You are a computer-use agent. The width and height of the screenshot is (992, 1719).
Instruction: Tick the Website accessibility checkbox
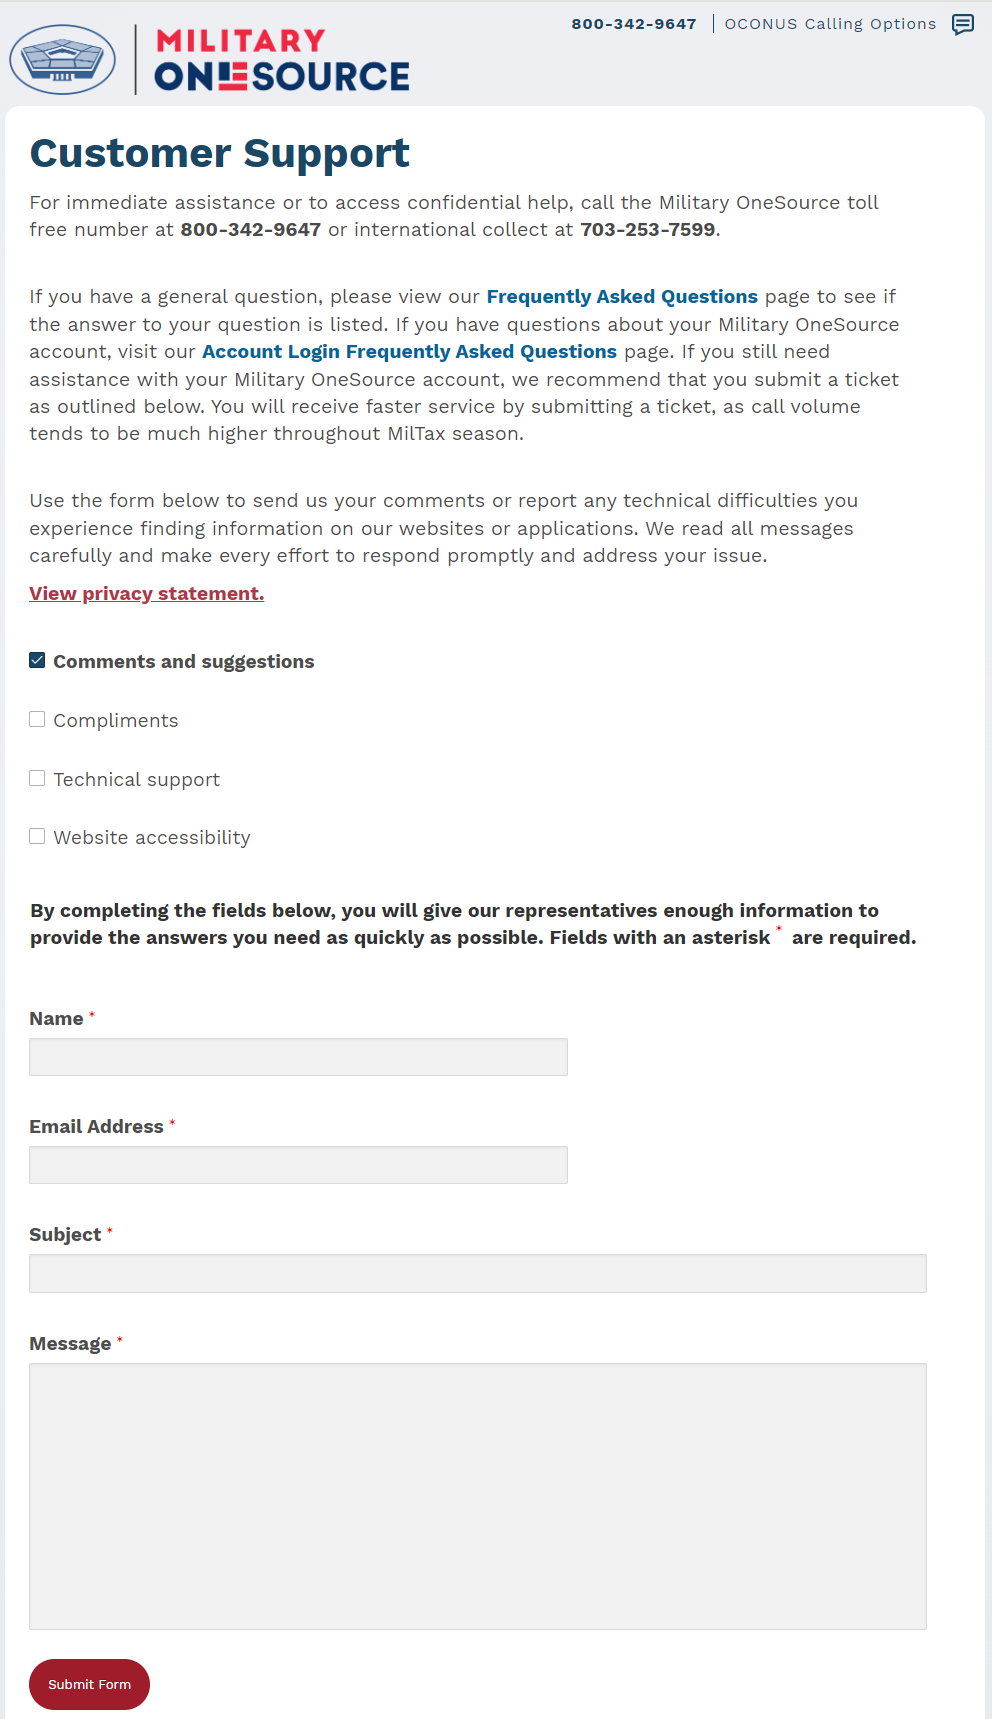pos(37,836)
